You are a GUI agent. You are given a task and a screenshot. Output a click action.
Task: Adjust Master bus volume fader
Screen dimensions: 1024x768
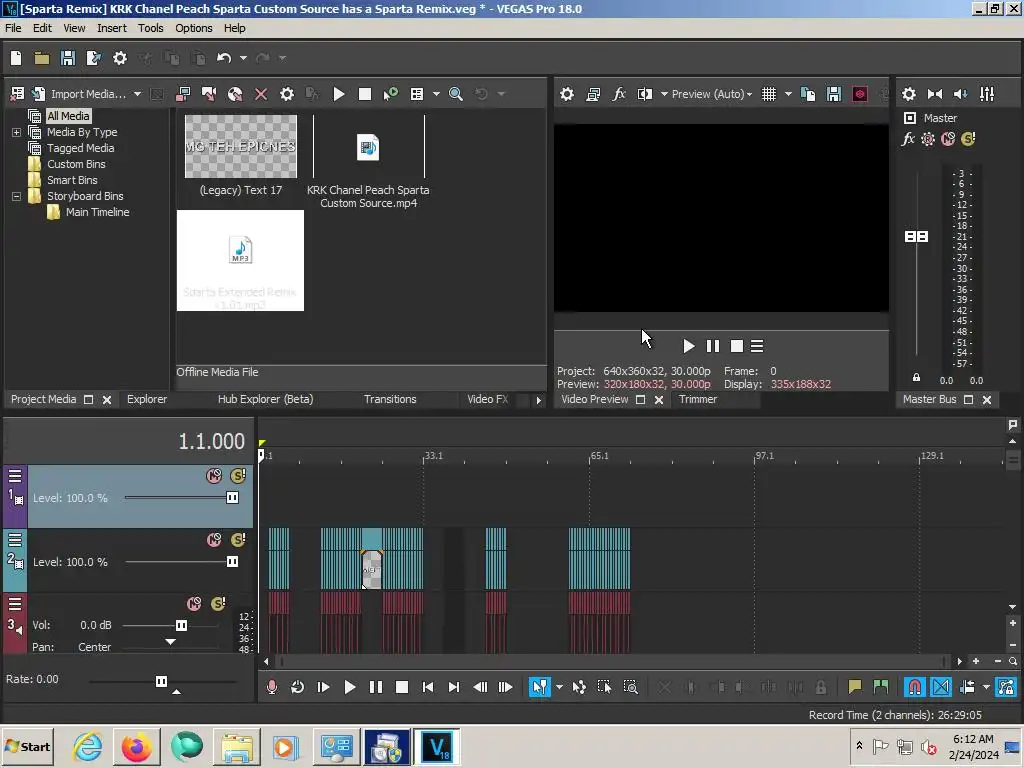916,236
